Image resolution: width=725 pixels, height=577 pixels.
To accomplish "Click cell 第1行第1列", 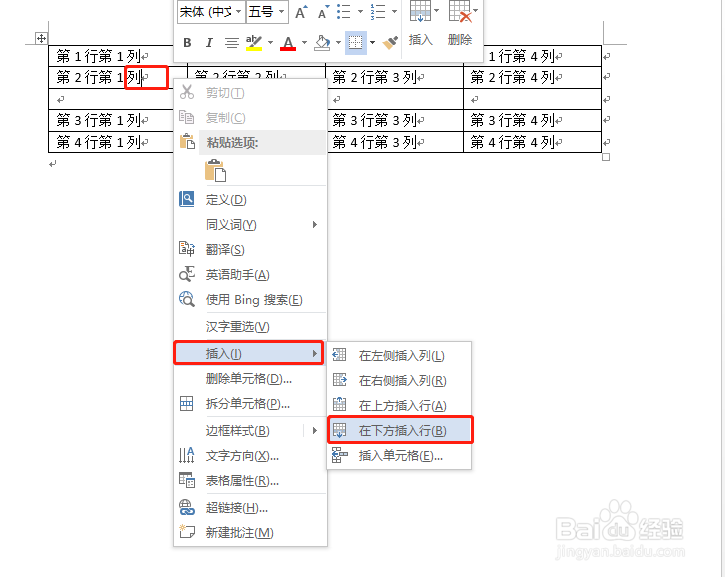I will (111, 56).
